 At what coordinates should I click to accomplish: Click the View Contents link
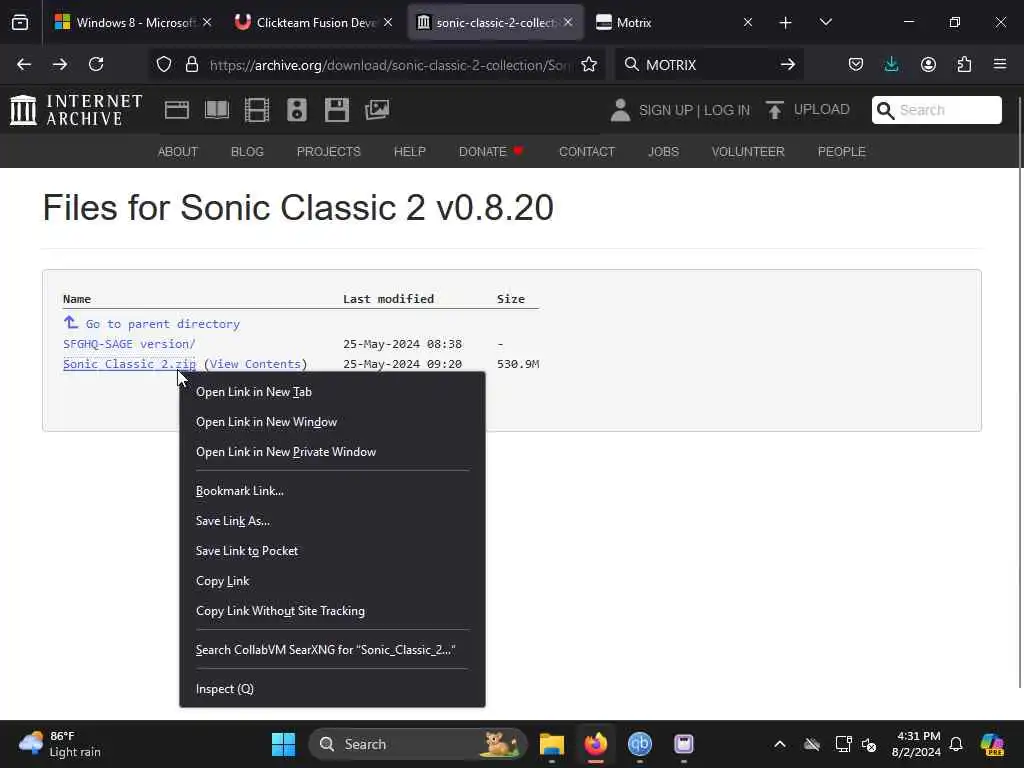tap(255, 364)
